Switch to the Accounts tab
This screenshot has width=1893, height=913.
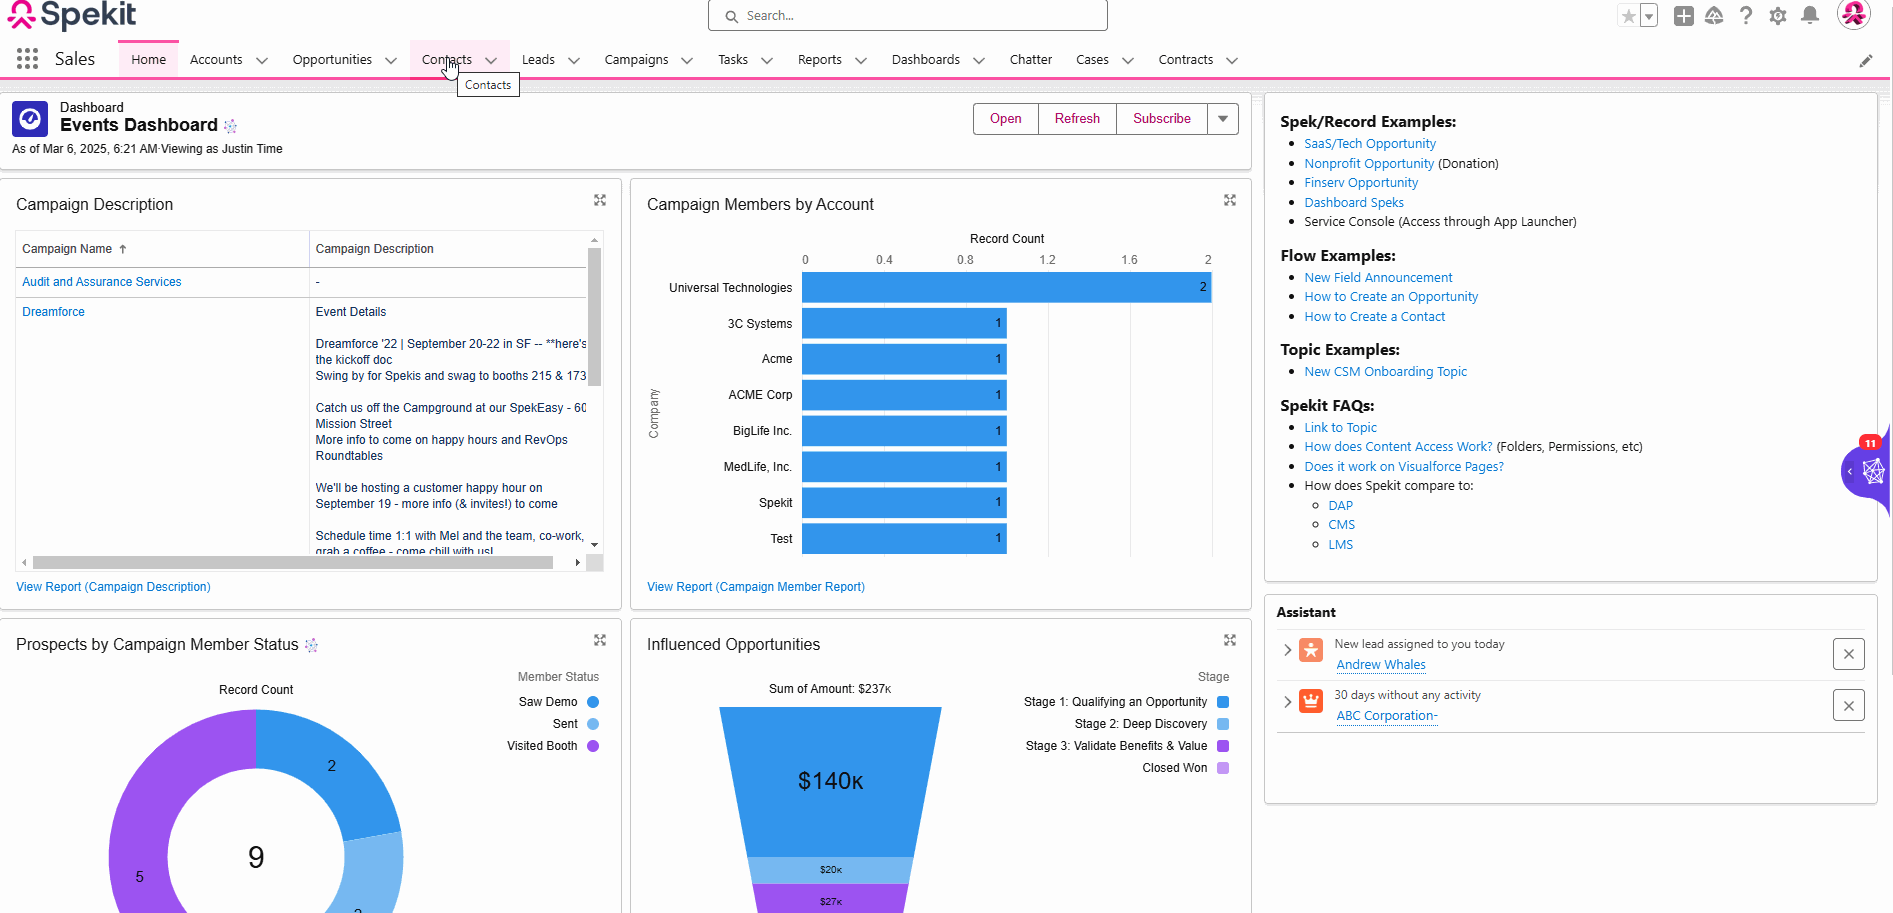tap(216, 60)
